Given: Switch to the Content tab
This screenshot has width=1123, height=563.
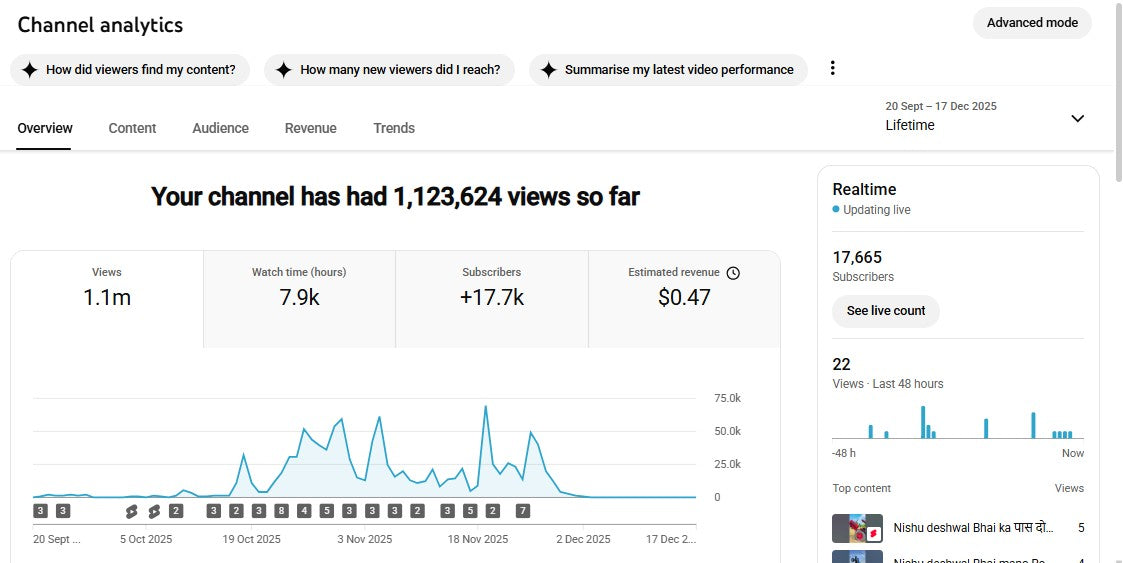Looking at the screenshot, I should coord(132,128).
